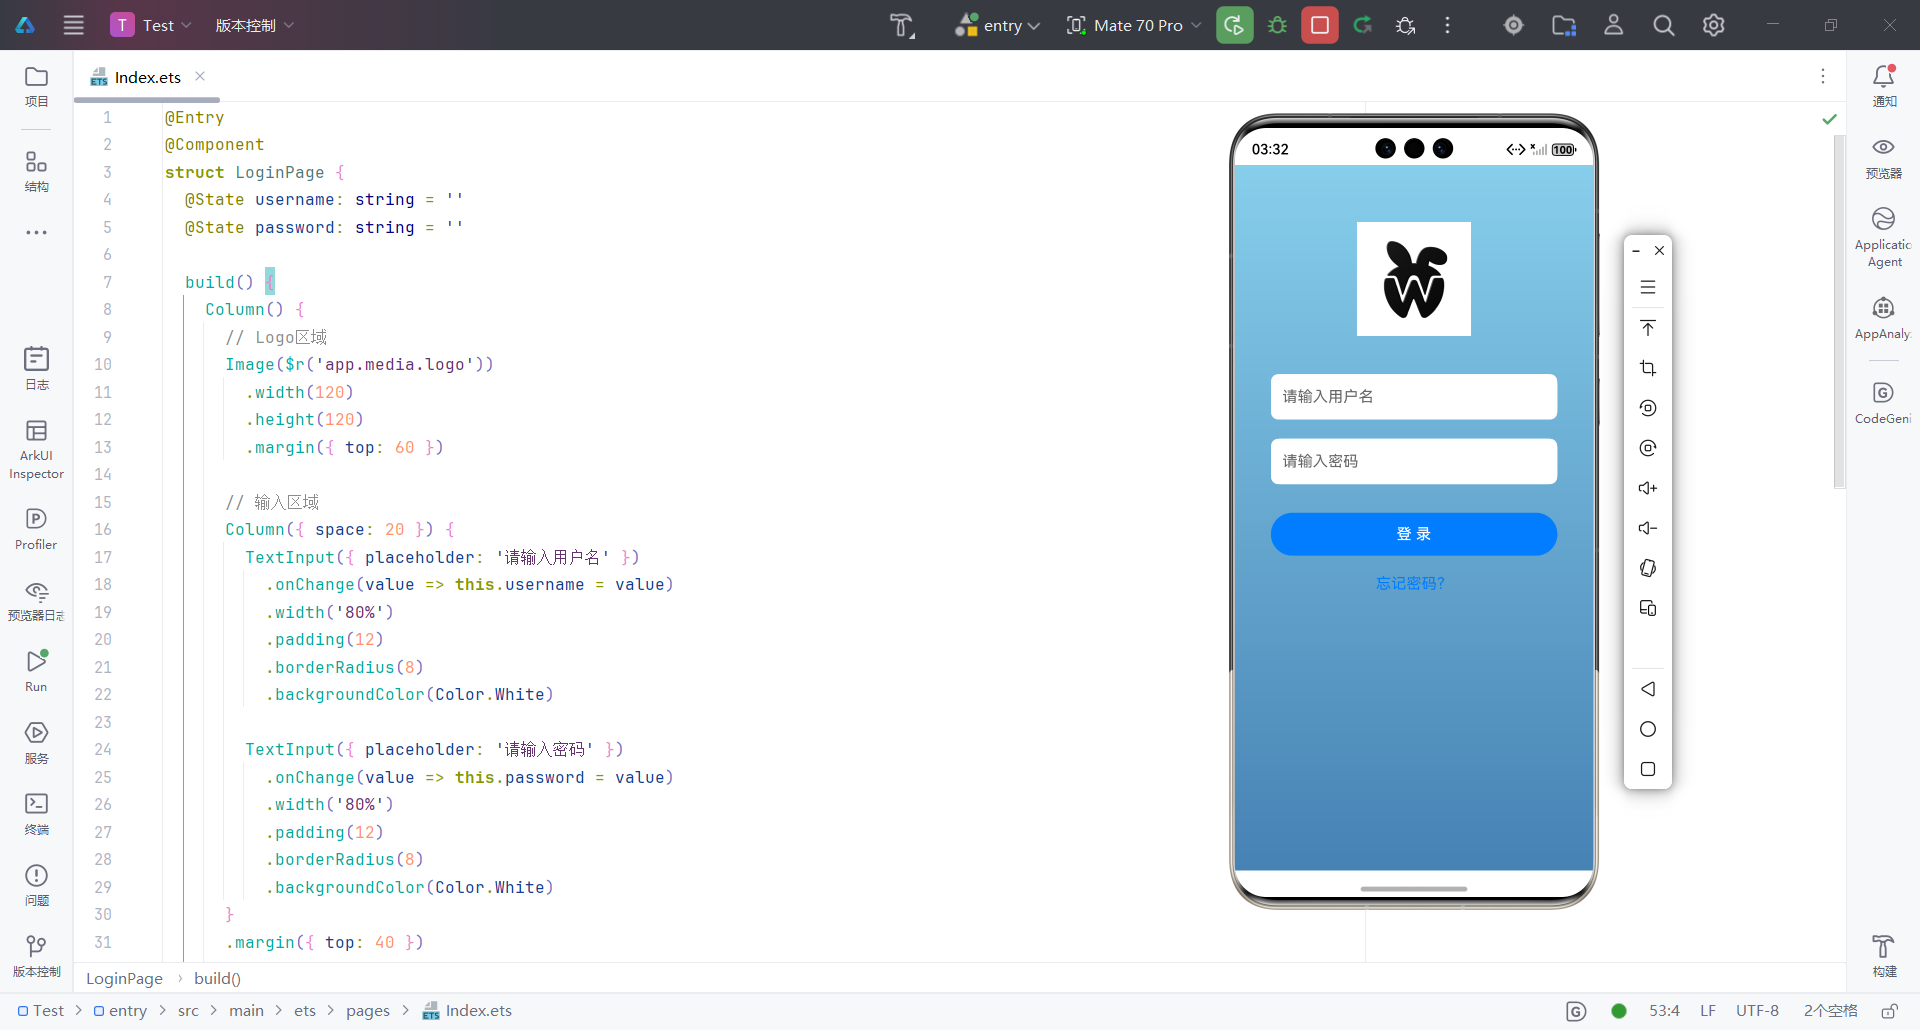Screen dimensions: 1920x1030
Task: Click the emulator screenshot crop icon
Action: (1648, 368)
